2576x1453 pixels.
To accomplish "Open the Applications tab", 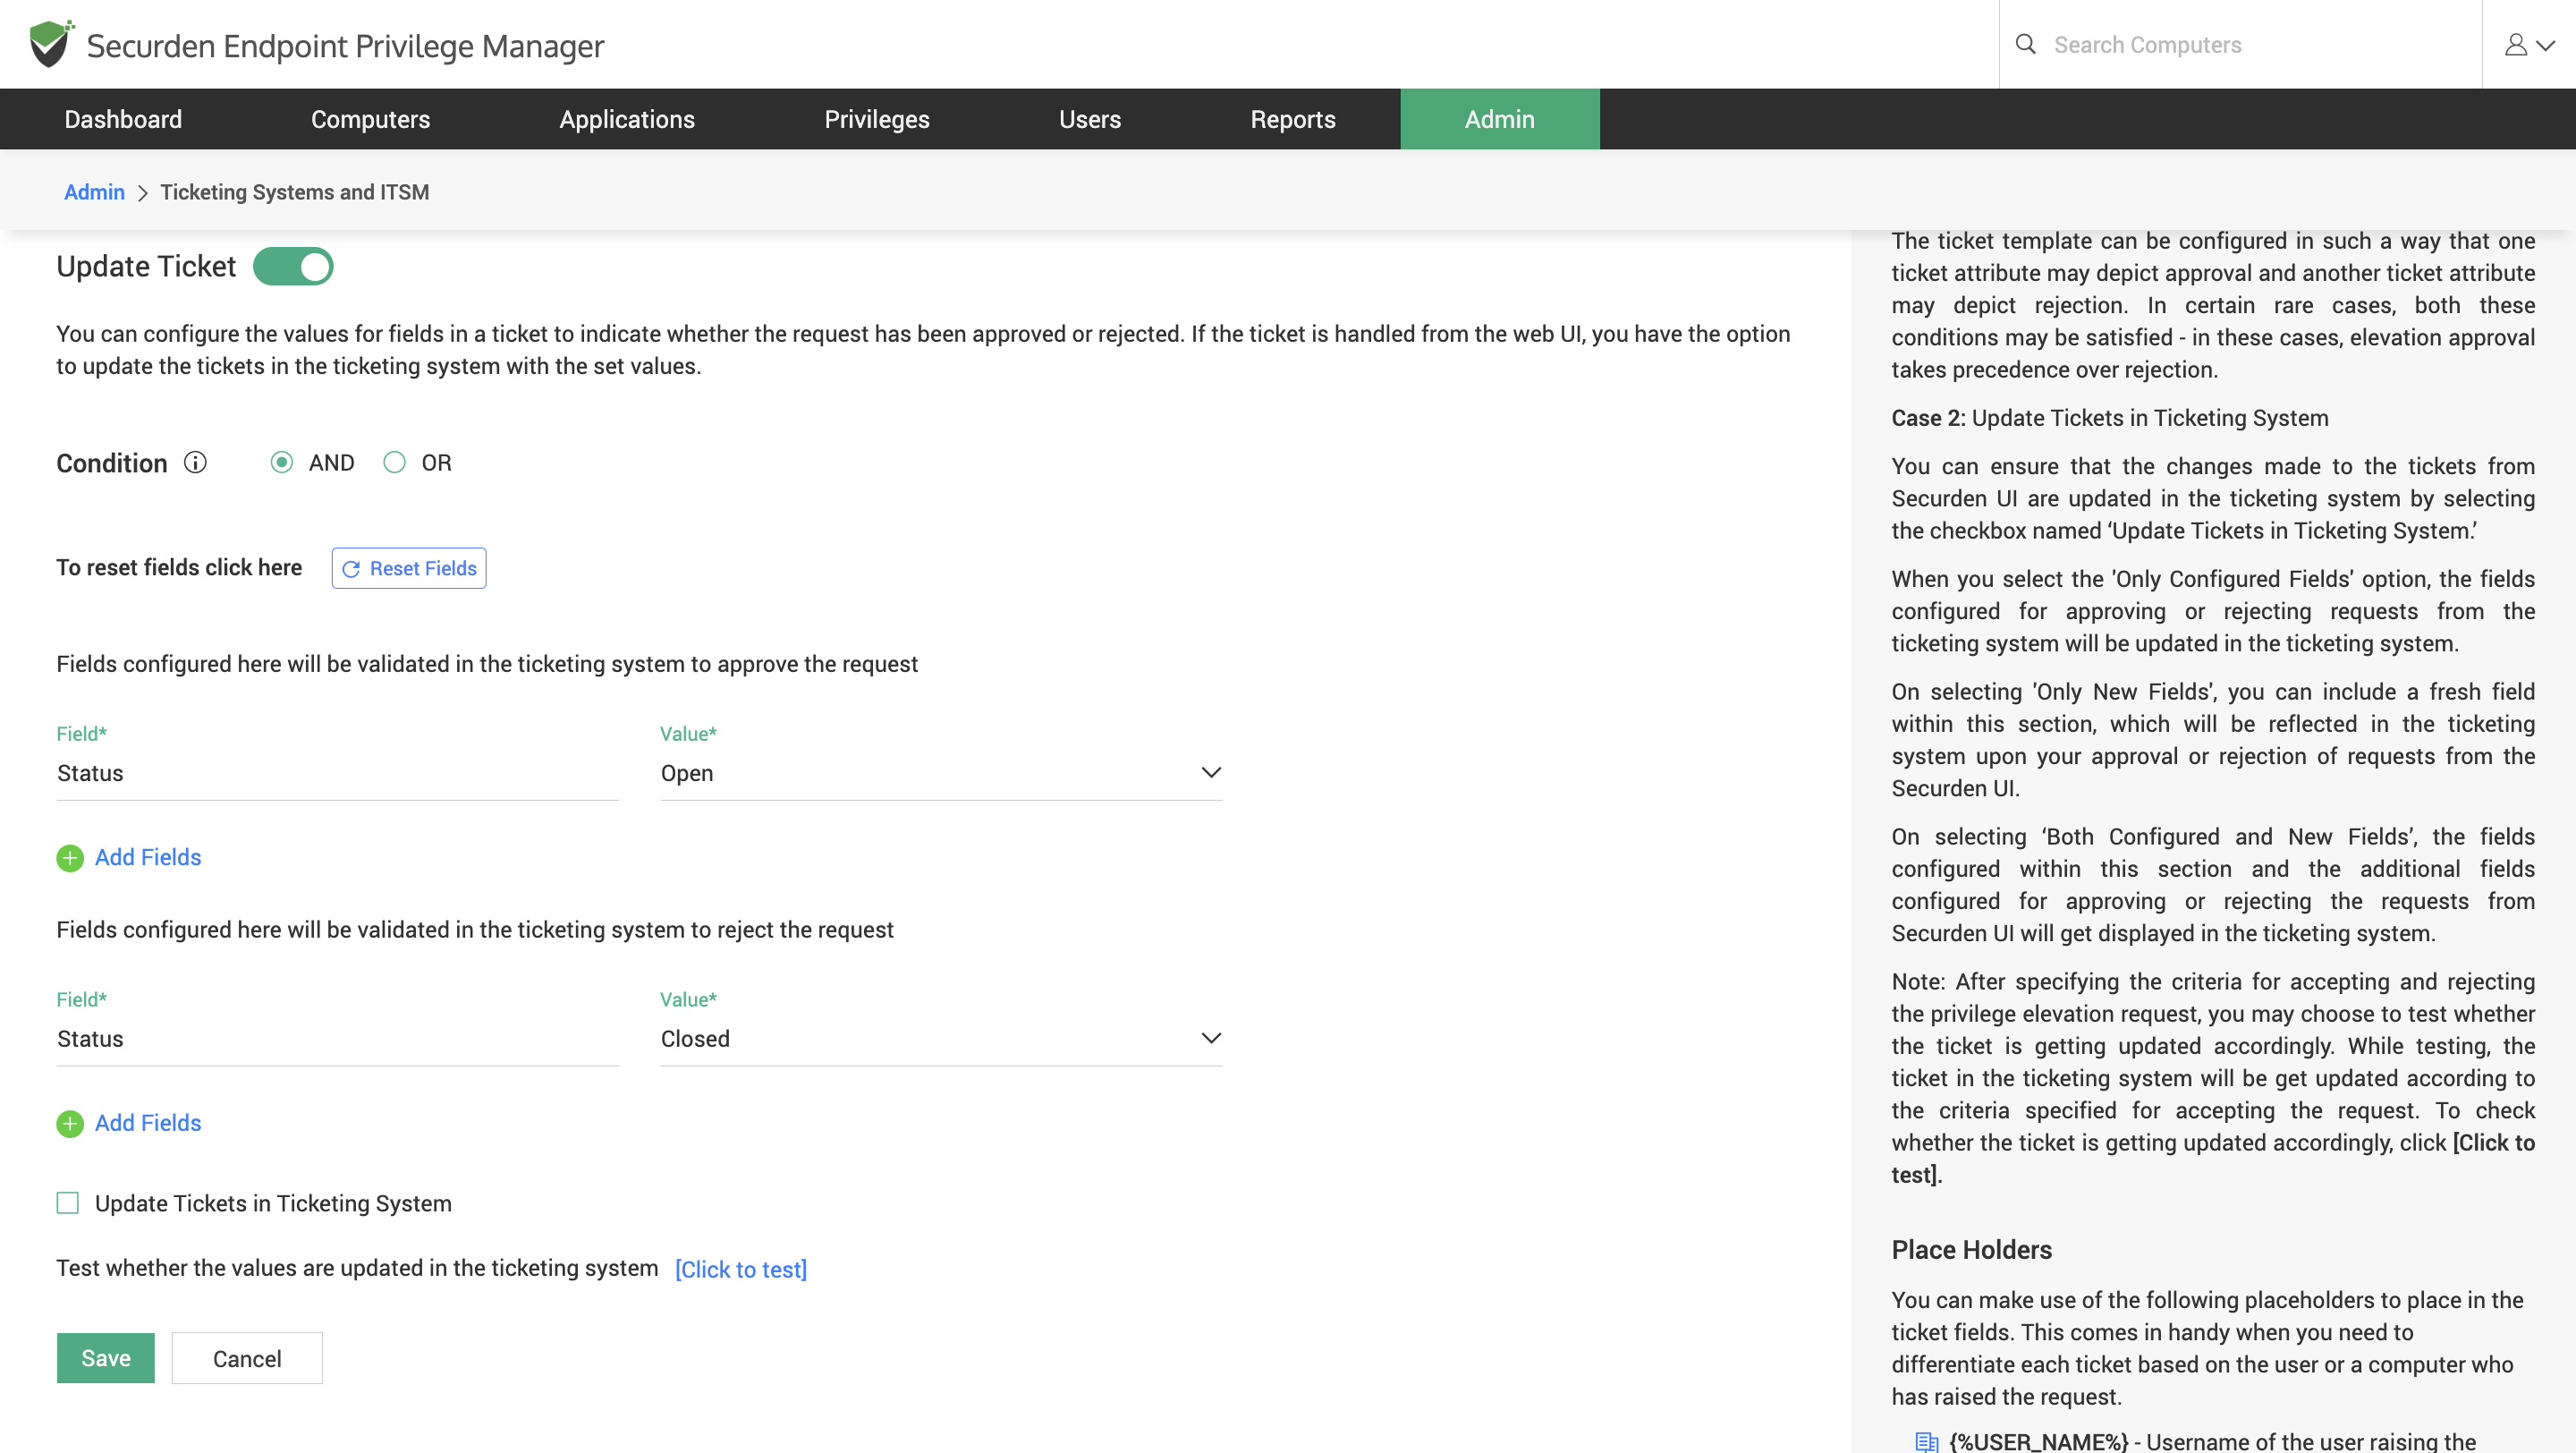I will 627,119.
